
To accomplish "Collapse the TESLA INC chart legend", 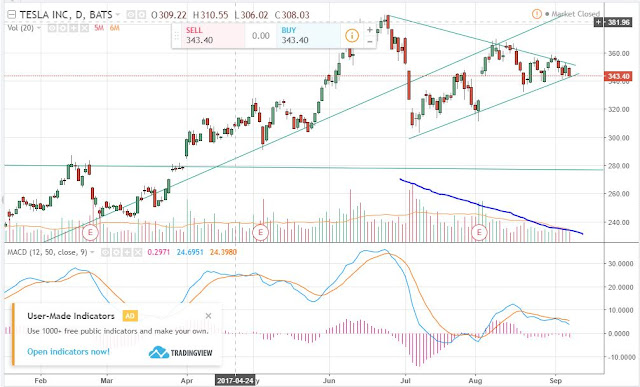I will [x=11, y=15].
